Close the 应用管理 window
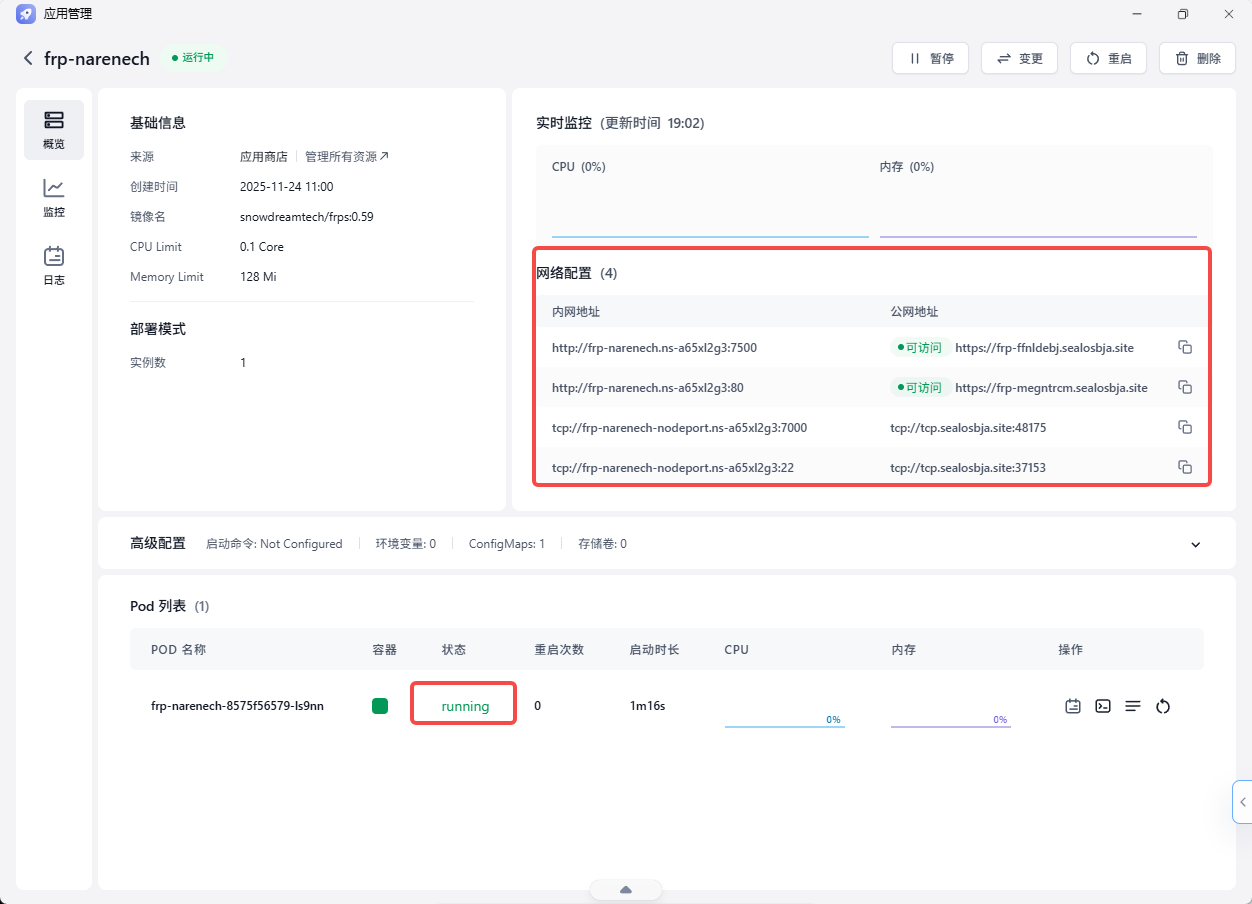This screenshot has height=904, width=1252. coord(1228,14)
